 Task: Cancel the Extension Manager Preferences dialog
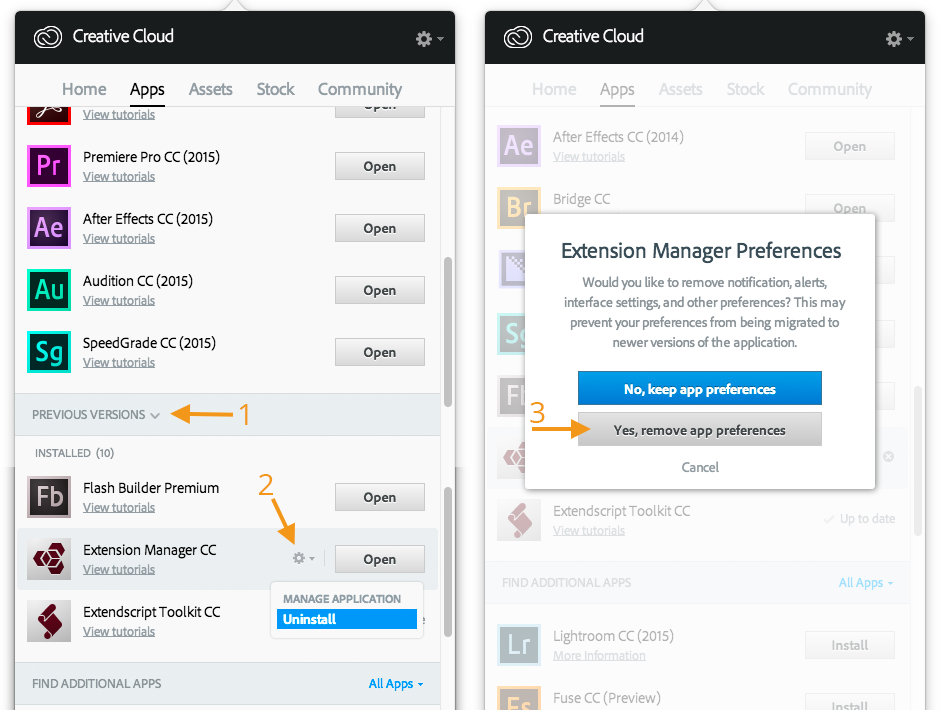coord(699,467)
